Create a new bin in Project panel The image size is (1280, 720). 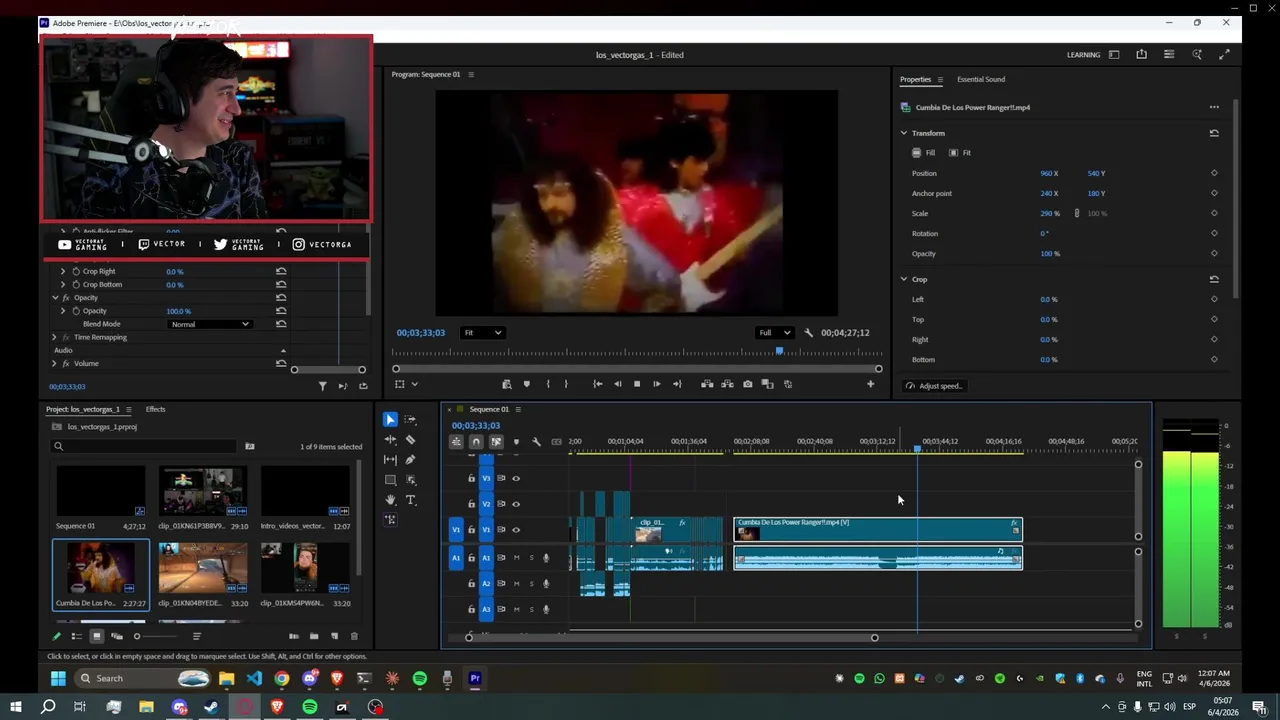coord(314,636)
